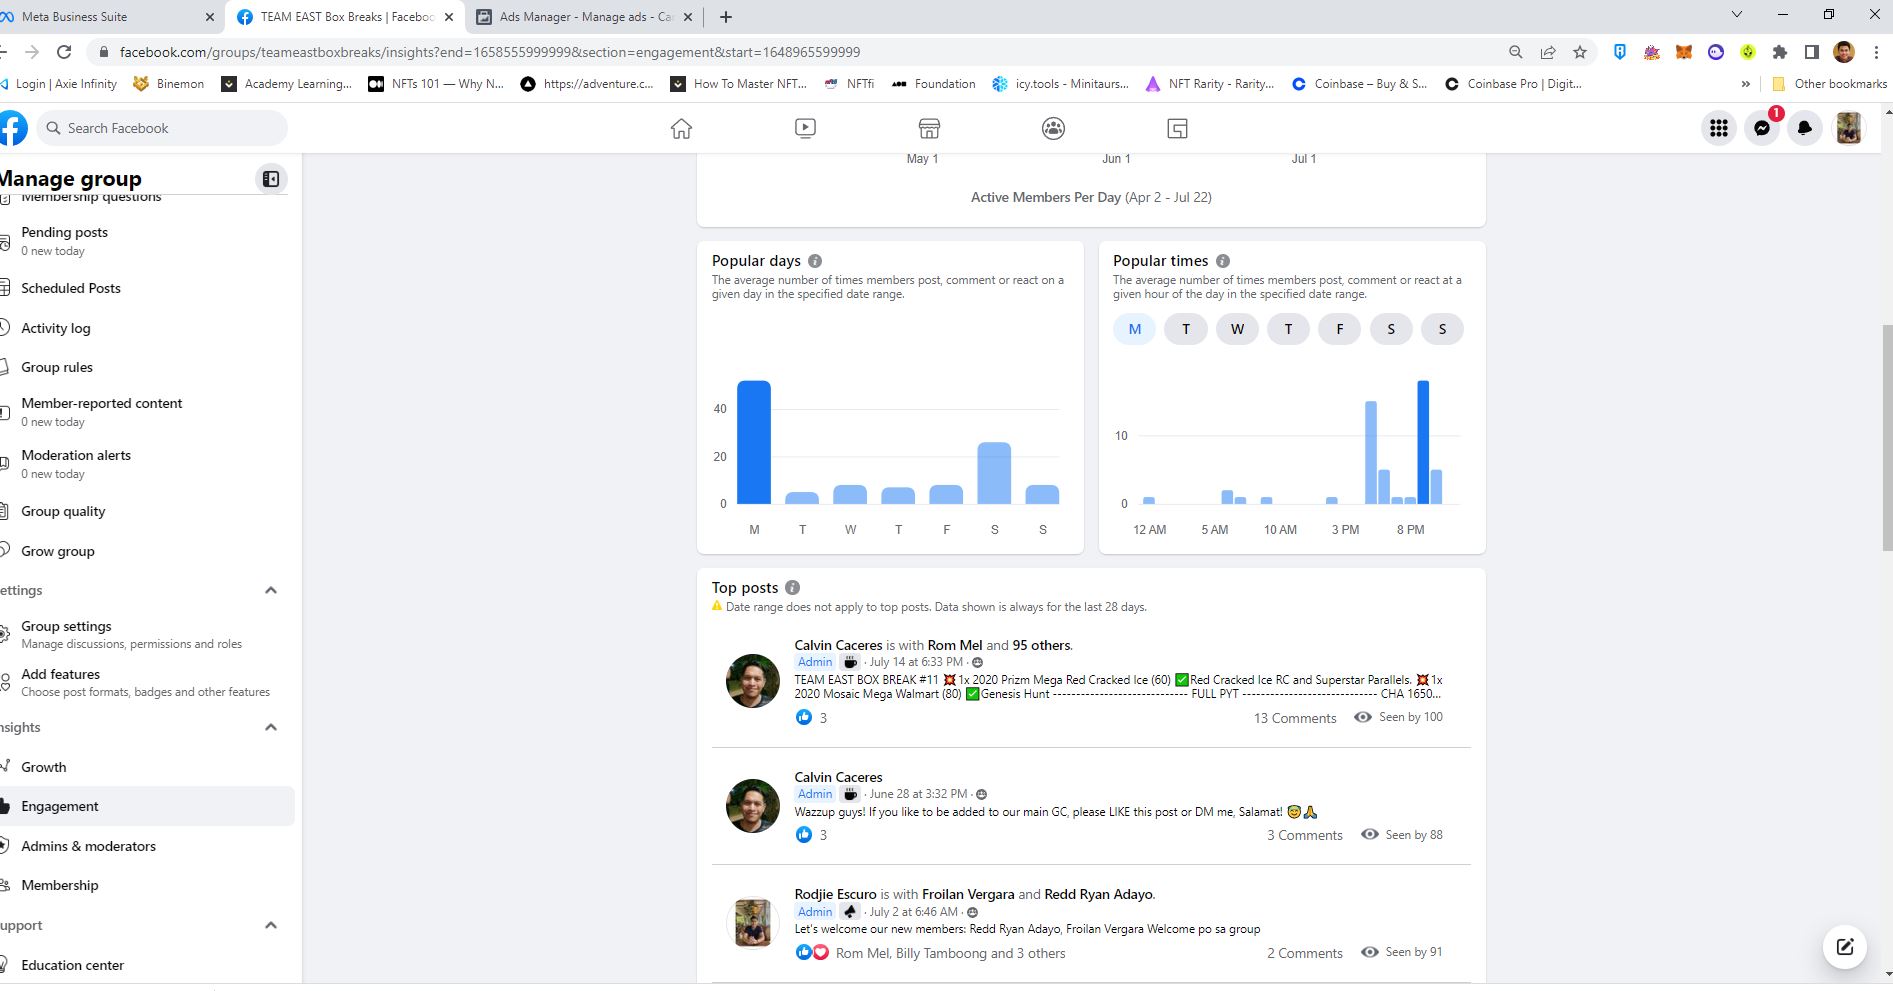1893x991 pixels.
Task: View 13 Comments on Box Break post
Action: click(1295, 718)
